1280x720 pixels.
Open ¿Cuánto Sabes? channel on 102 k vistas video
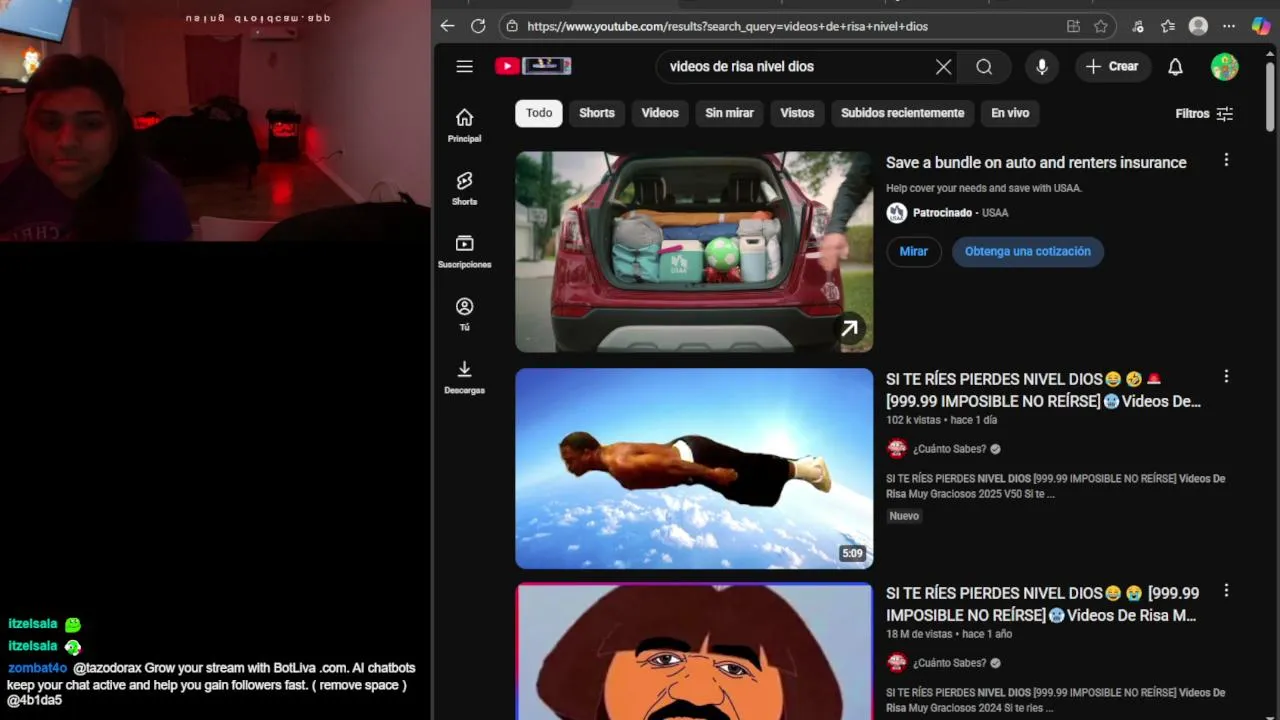[x=949, y=449]
